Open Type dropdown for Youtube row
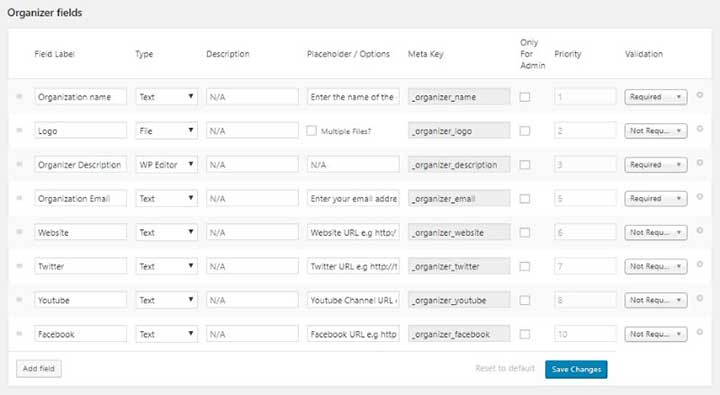Screen dimensions: 720x395 pyautogui.click(x=167, y=300)
